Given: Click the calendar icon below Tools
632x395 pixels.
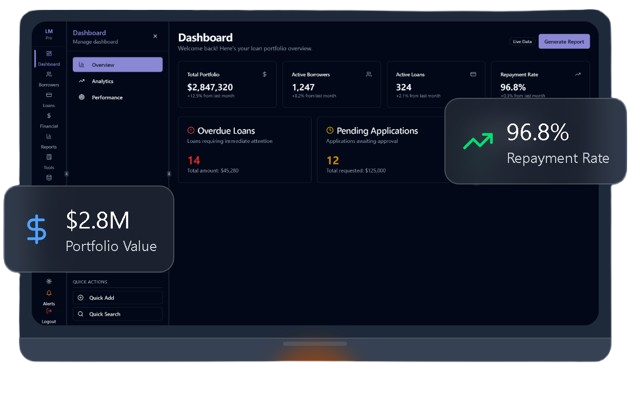Looking at the screenshot, I should click(x=49, y=178).
